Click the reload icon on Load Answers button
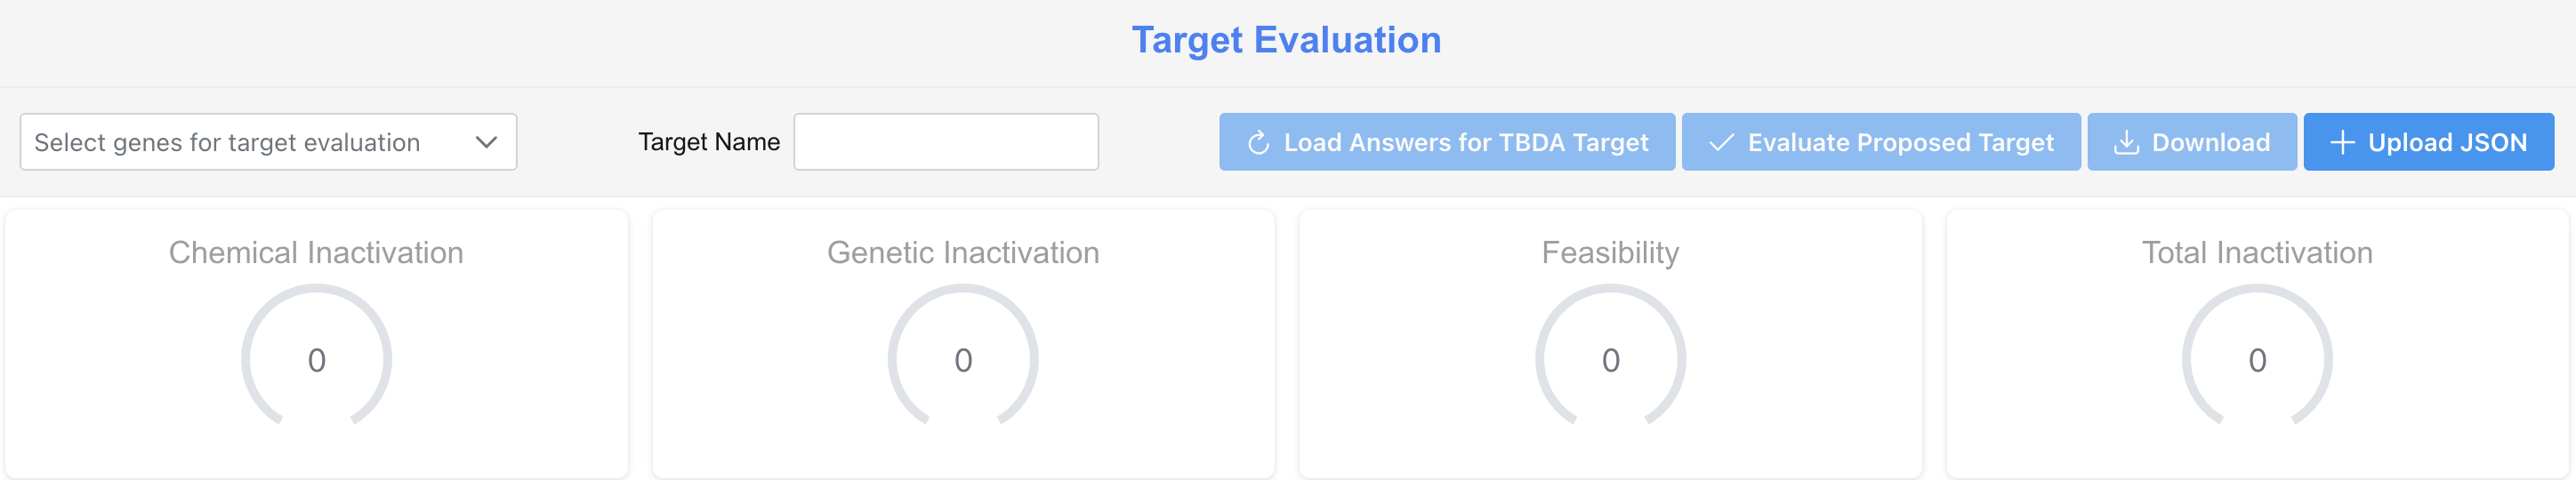The image size is (2576, 480). click(x=1258, y=143)
